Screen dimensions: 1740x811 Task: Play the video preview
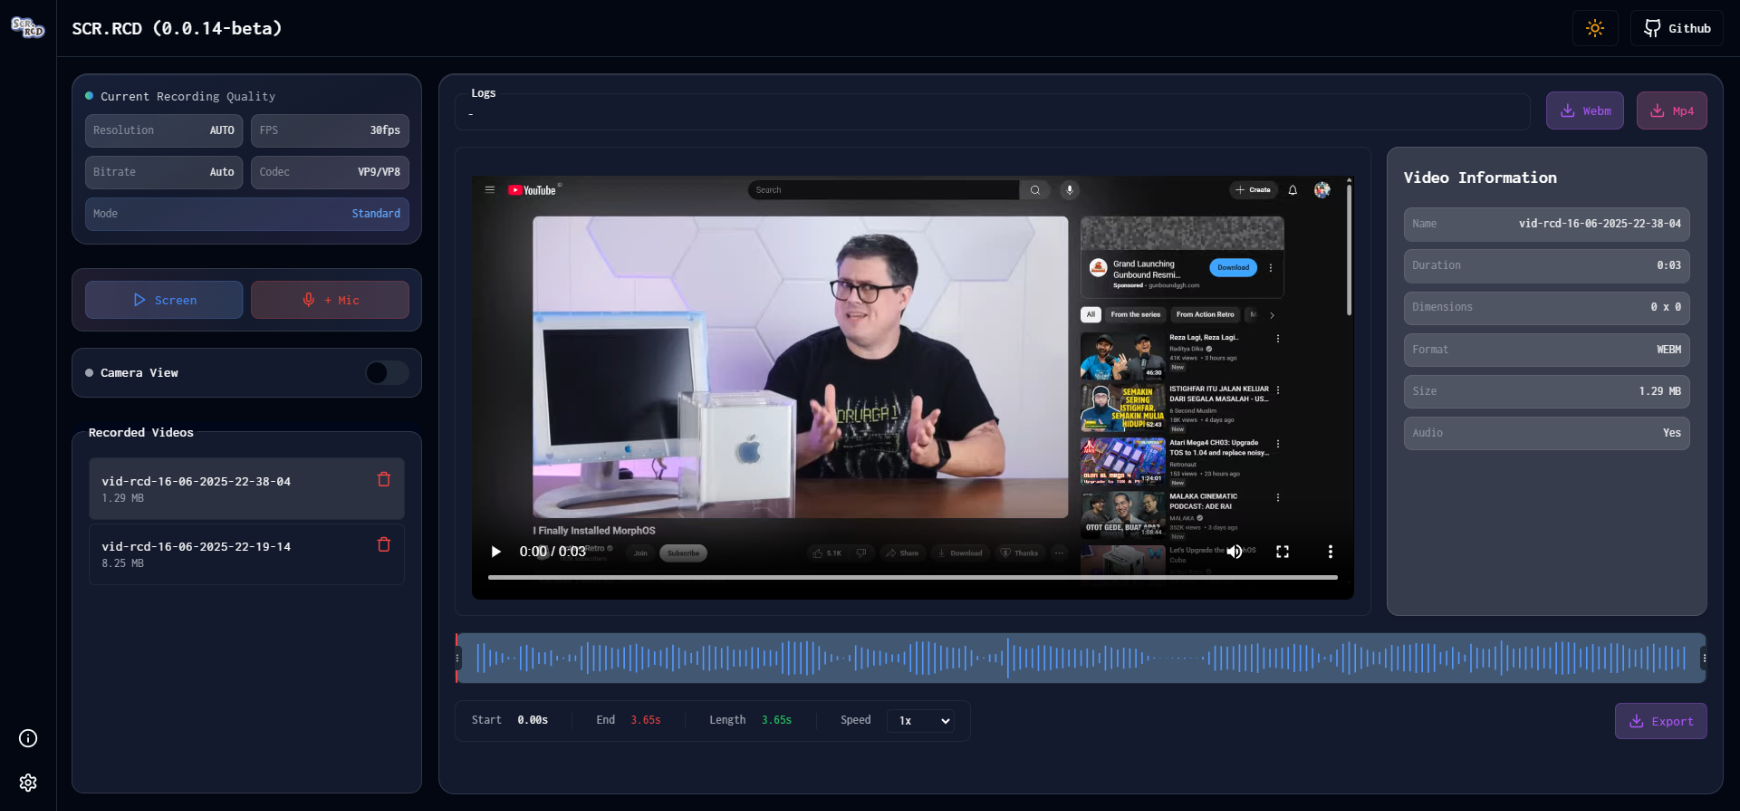(x=496, y=551)
